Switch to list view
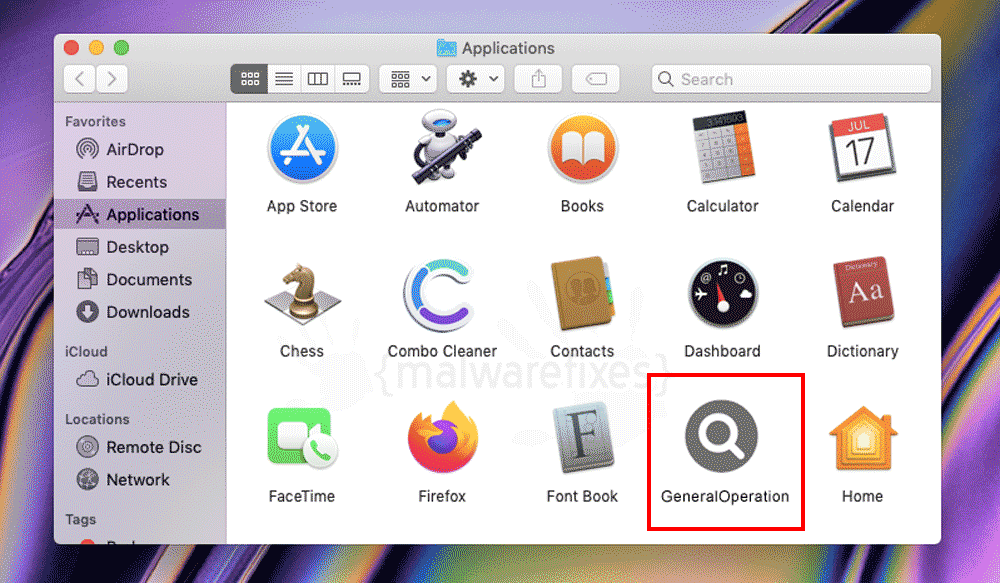Screen dimensions: 1000x583 click(284, 79)
